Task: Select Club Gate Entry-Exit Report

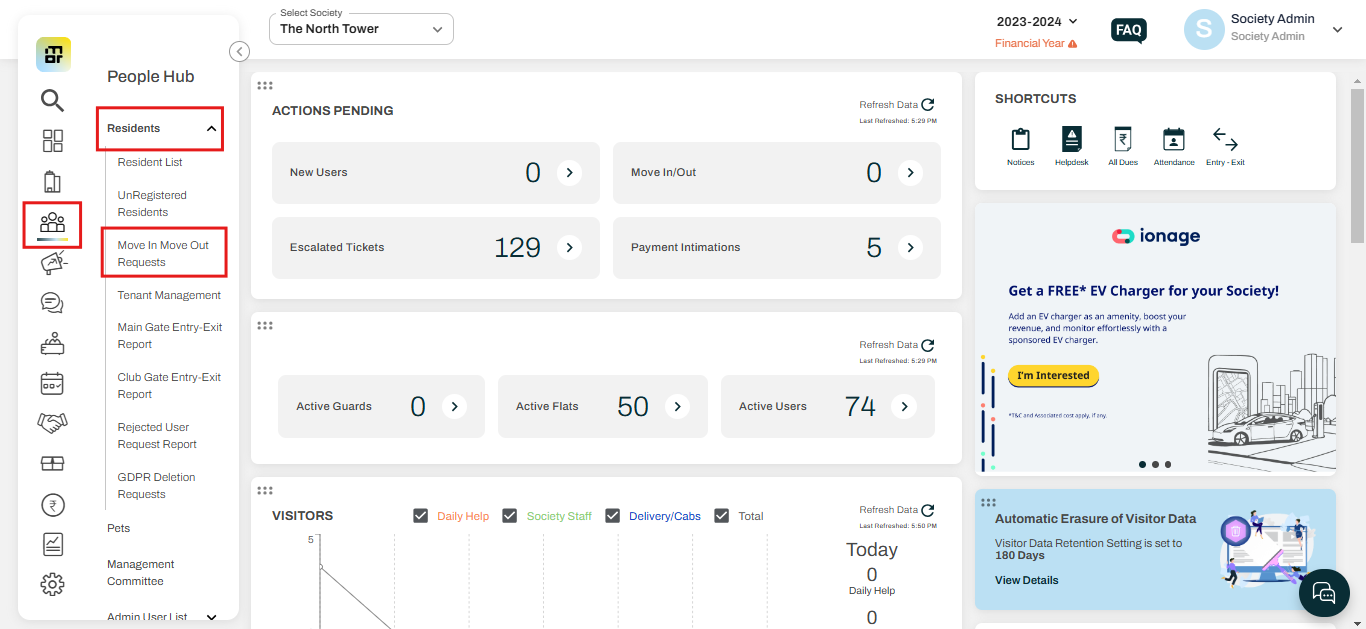Action: [x=169, y=386]
